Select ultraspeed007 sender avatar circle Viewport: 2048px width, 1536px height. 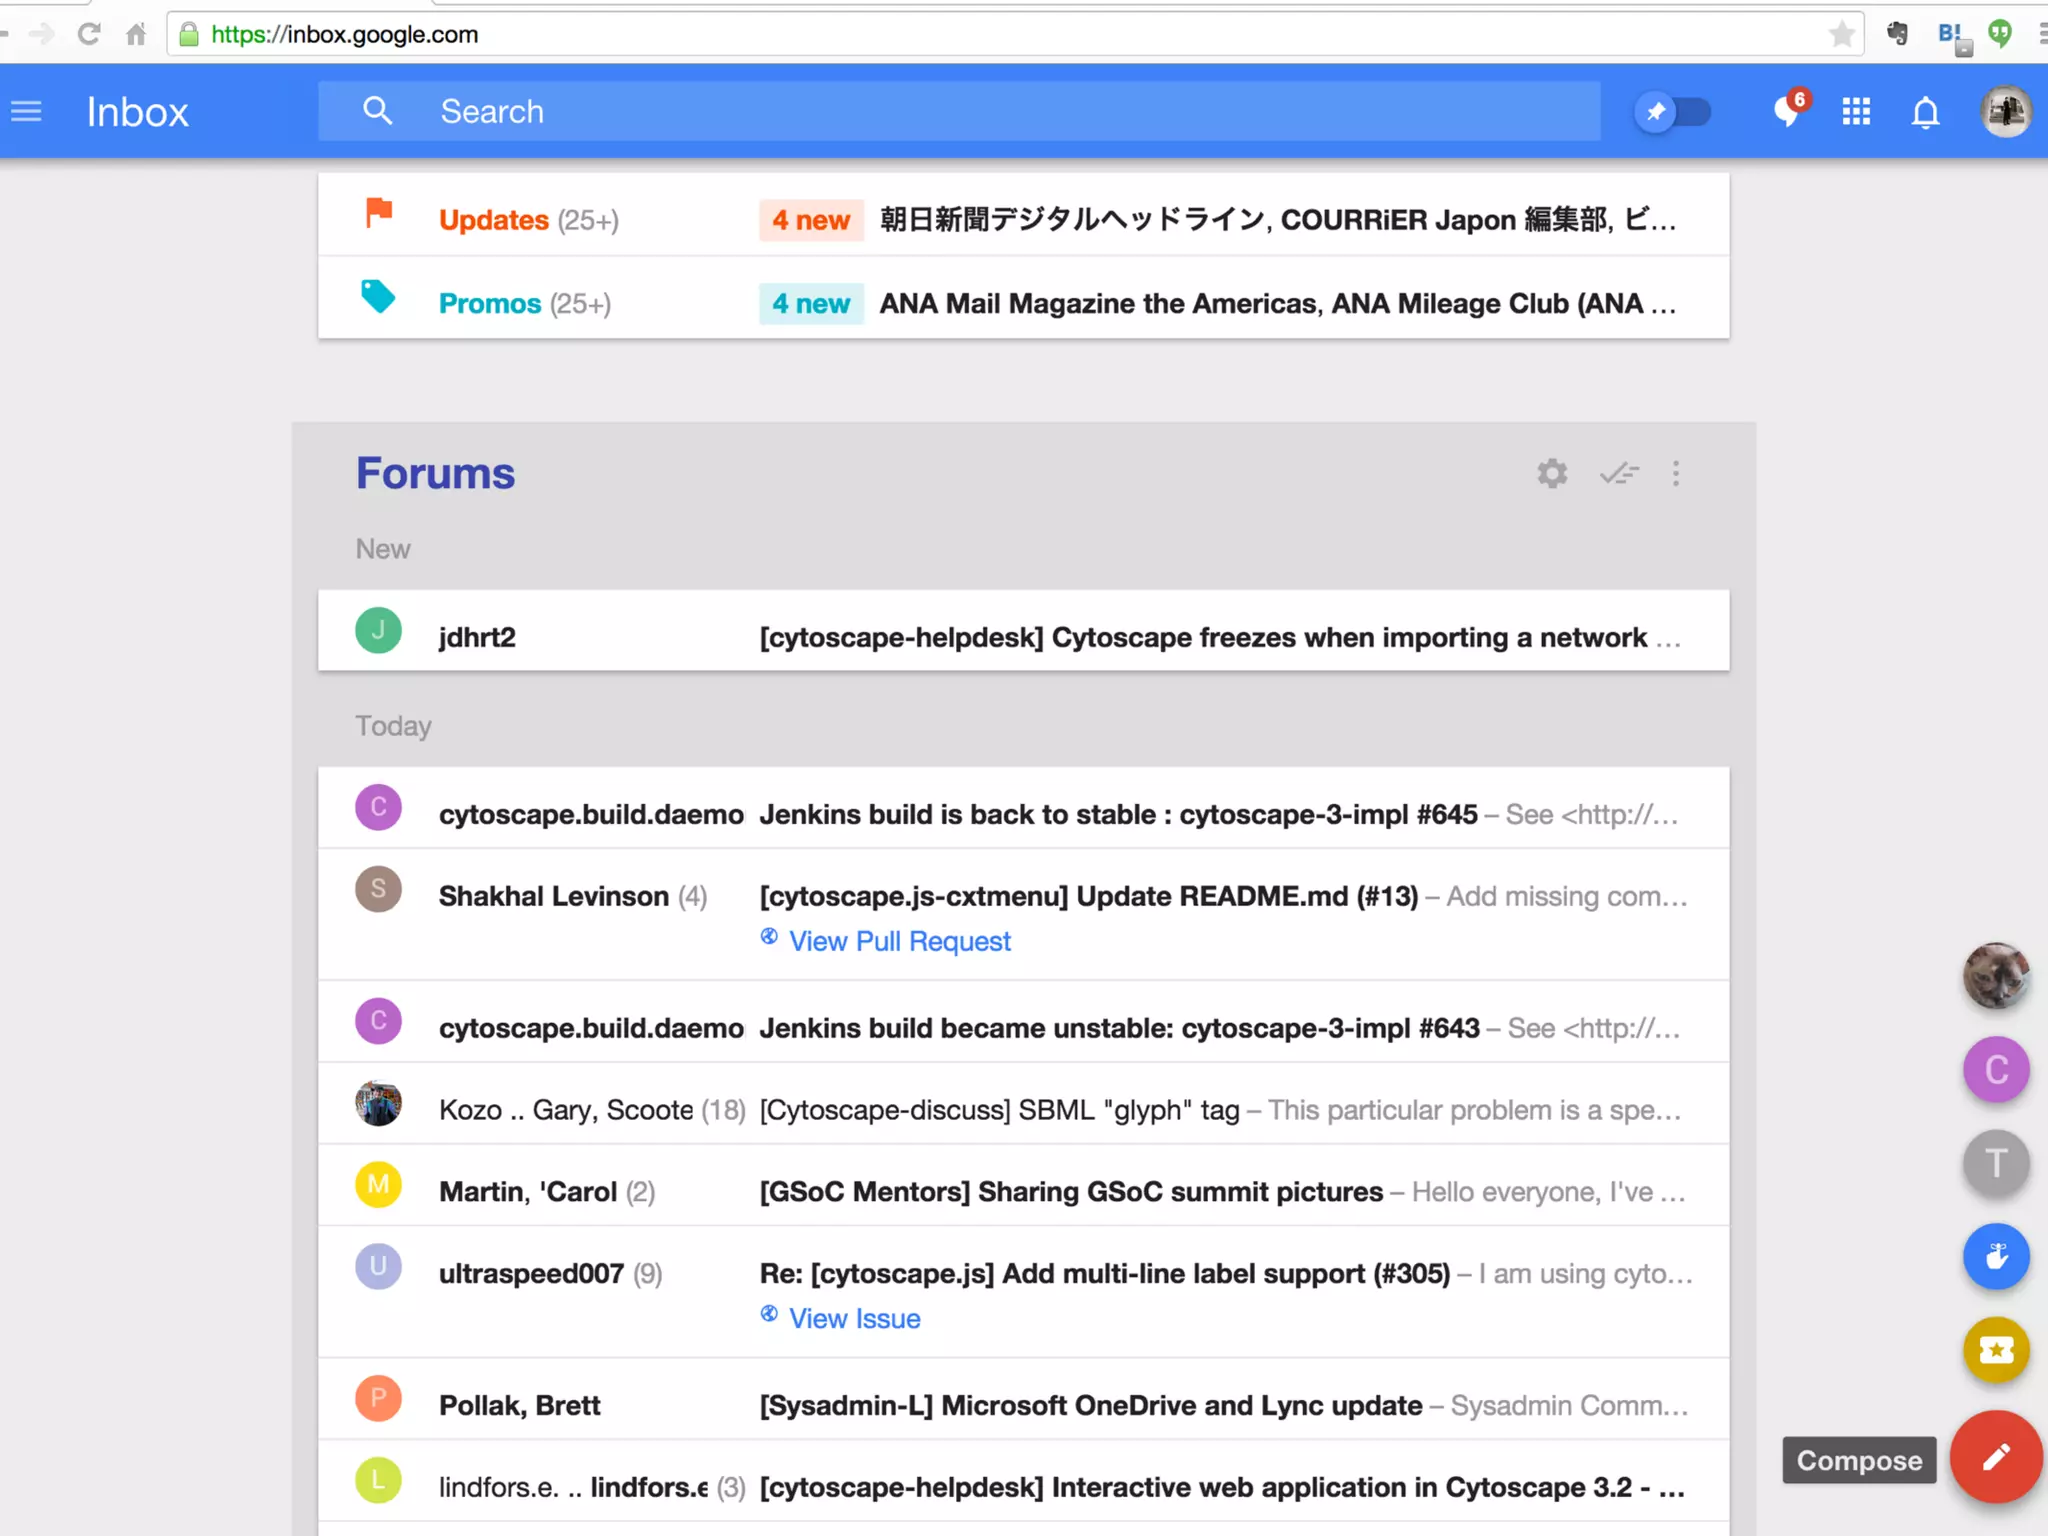(378, 1268)
